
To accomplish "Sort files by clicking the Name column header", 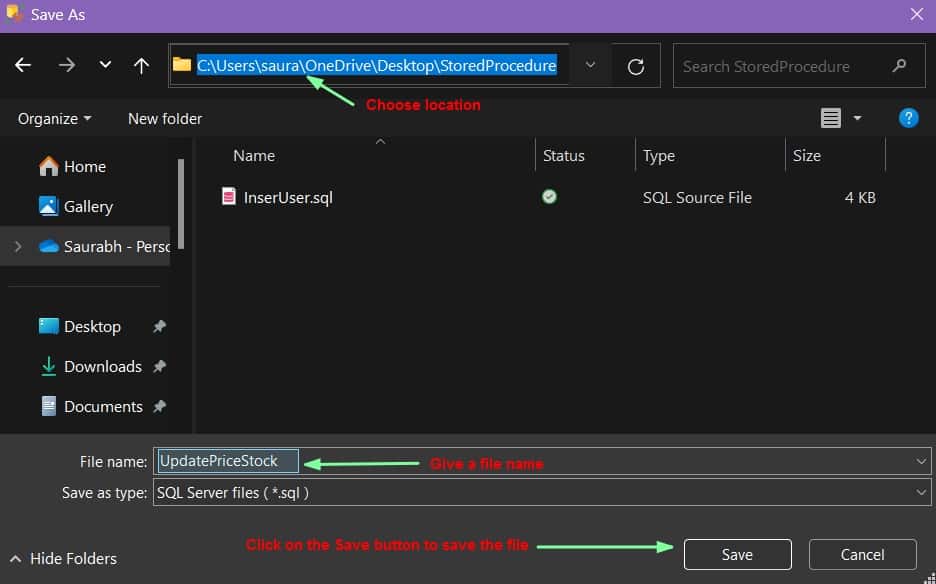I will click(x=253, y=155).
